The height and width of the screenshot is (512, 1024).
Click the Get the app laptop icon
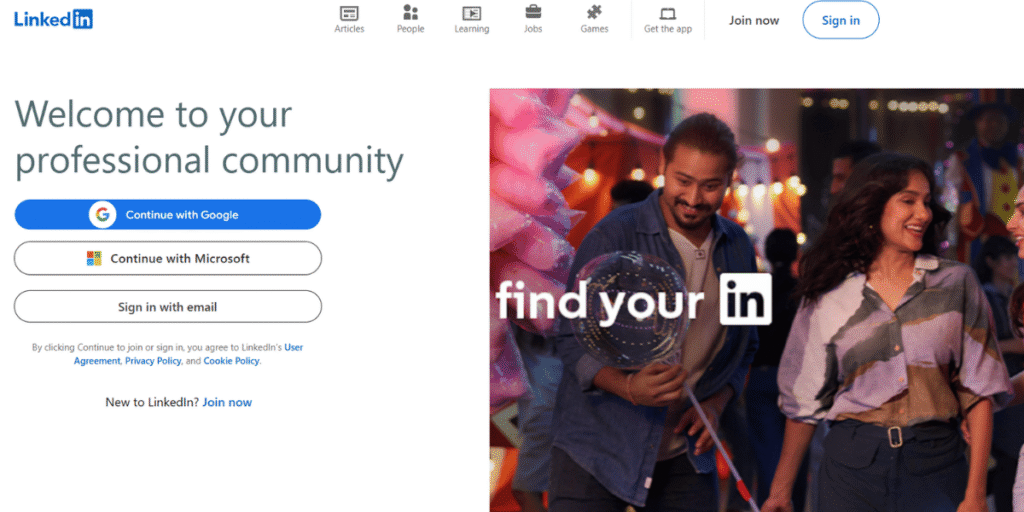pyautogui.click(x=667, y=14)
